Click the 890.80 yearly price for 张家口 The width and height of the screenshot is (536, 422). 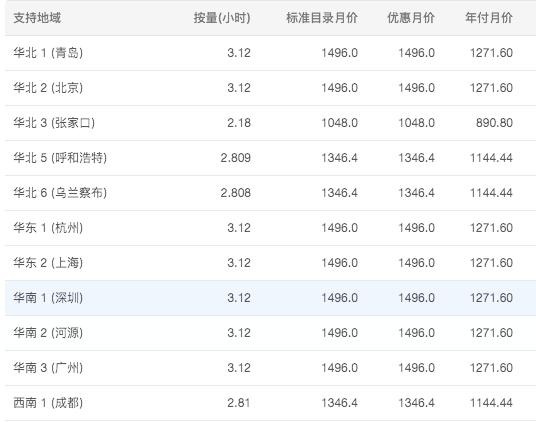click(x=494, y=123)
